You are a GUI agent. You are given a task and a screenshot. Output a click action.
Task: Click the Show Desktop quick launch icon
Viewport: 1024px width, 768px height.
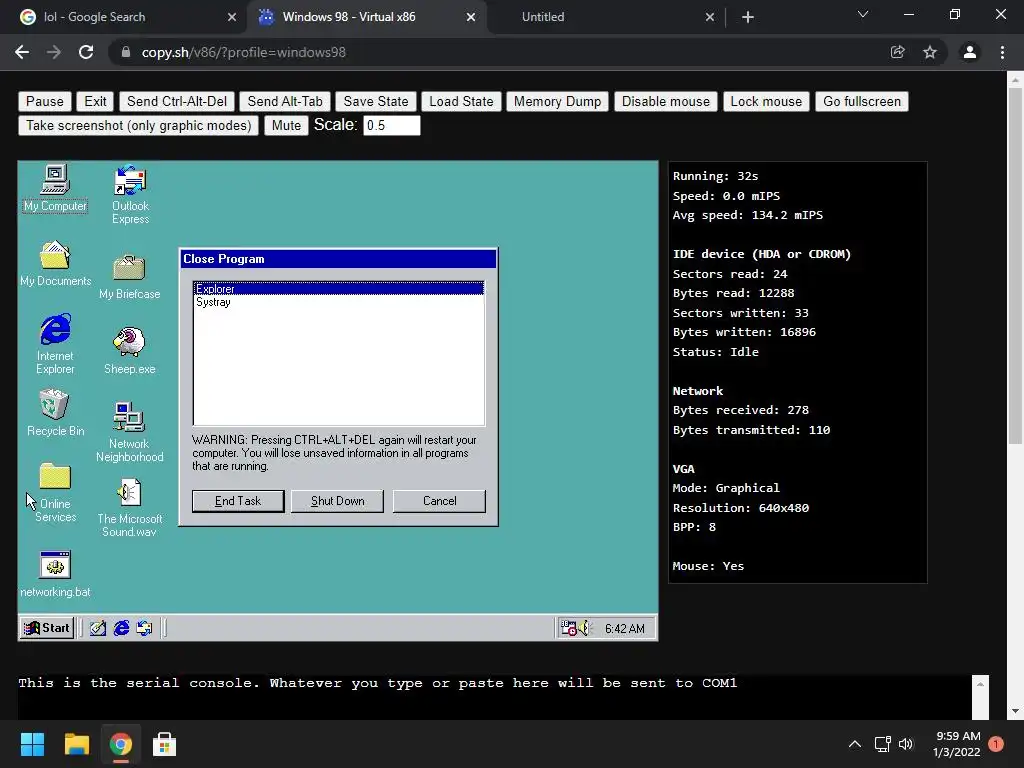click(x=98, y=628)
